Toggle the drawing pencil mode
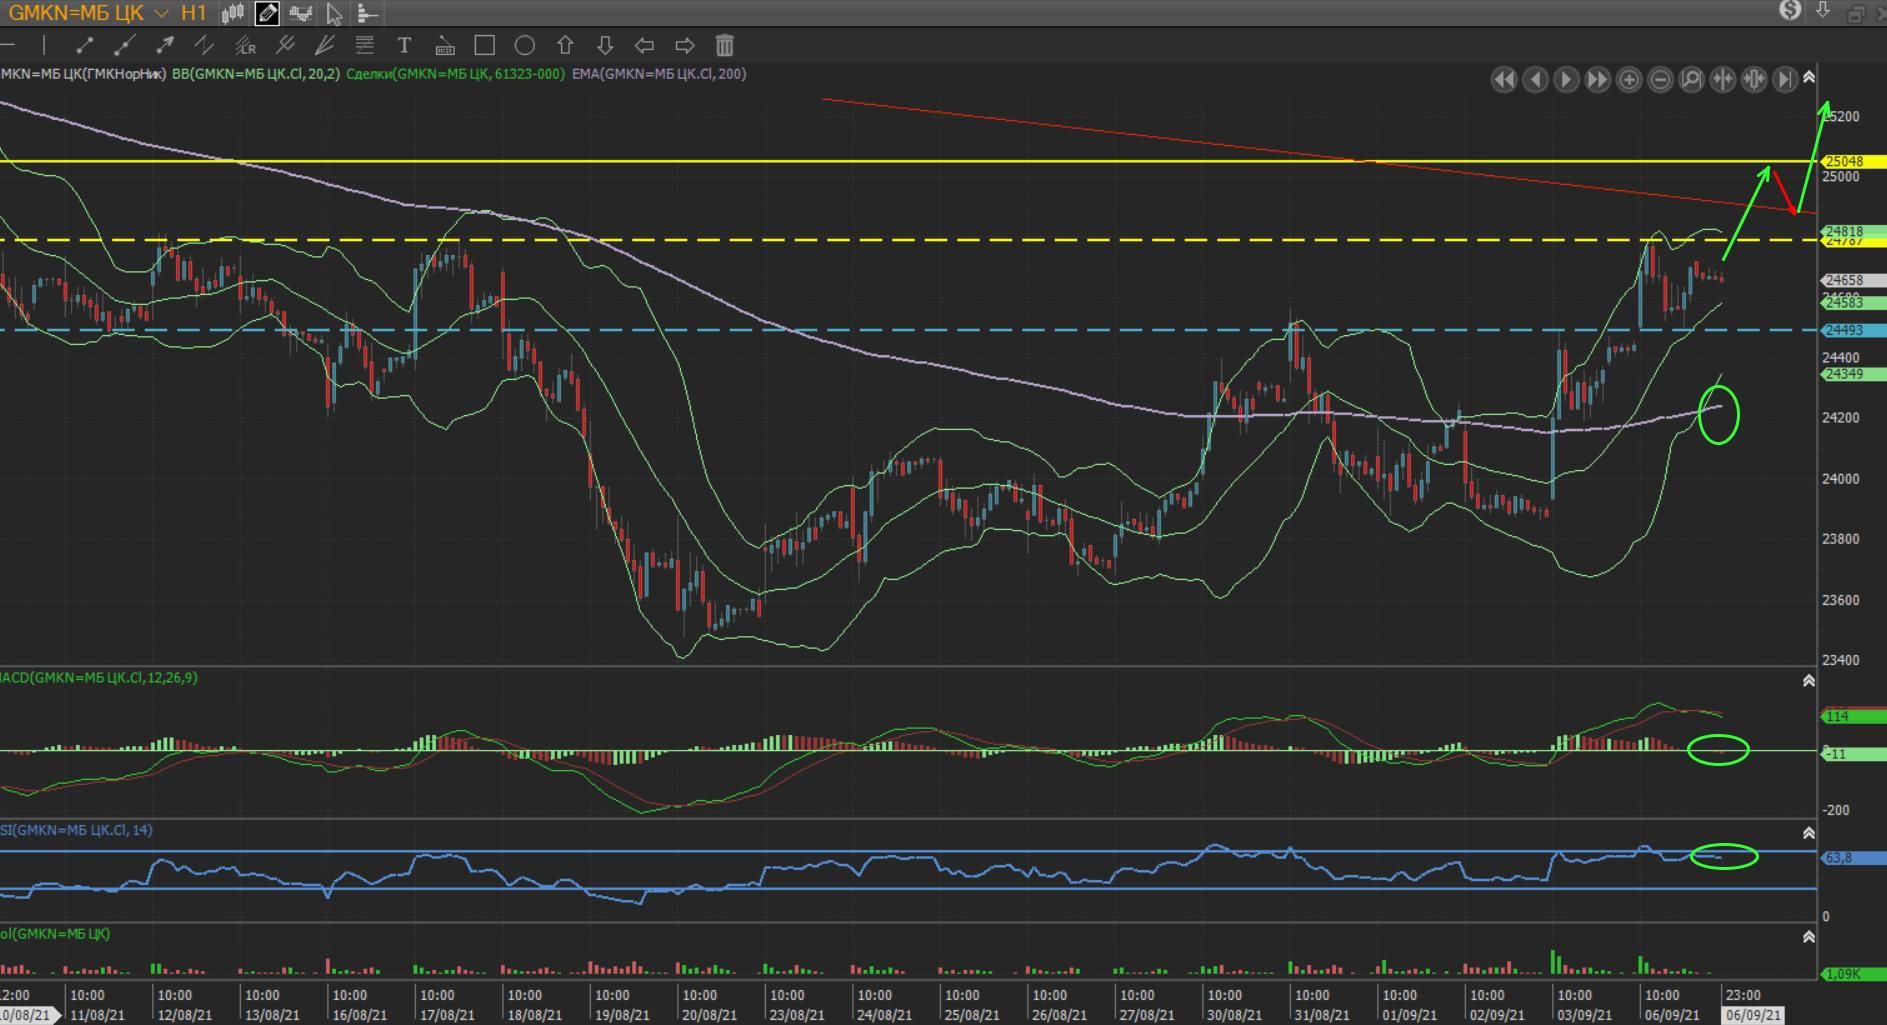The image size is (1887, 1025). (267, 13)
